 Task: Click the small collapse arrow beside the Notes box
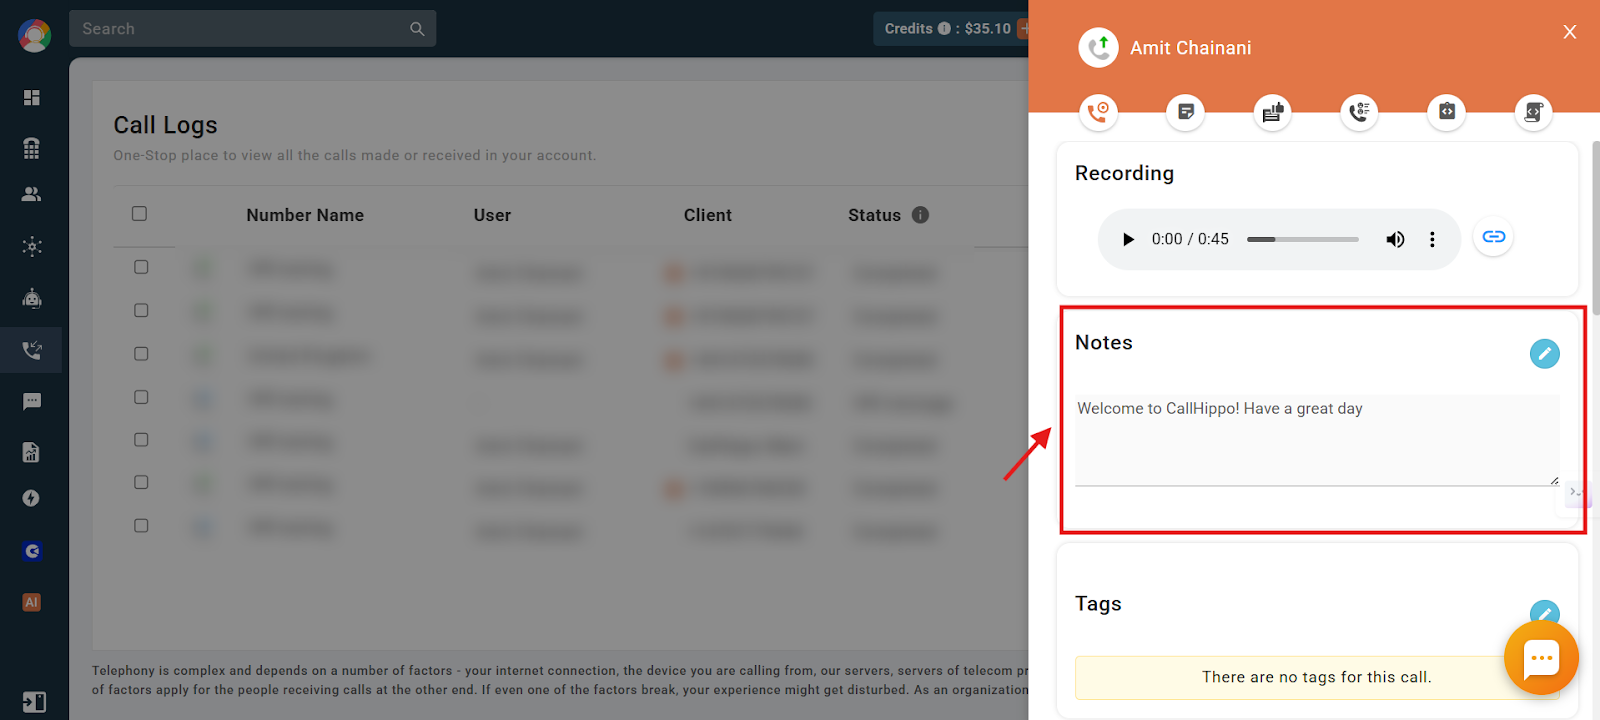(1575, 492)
